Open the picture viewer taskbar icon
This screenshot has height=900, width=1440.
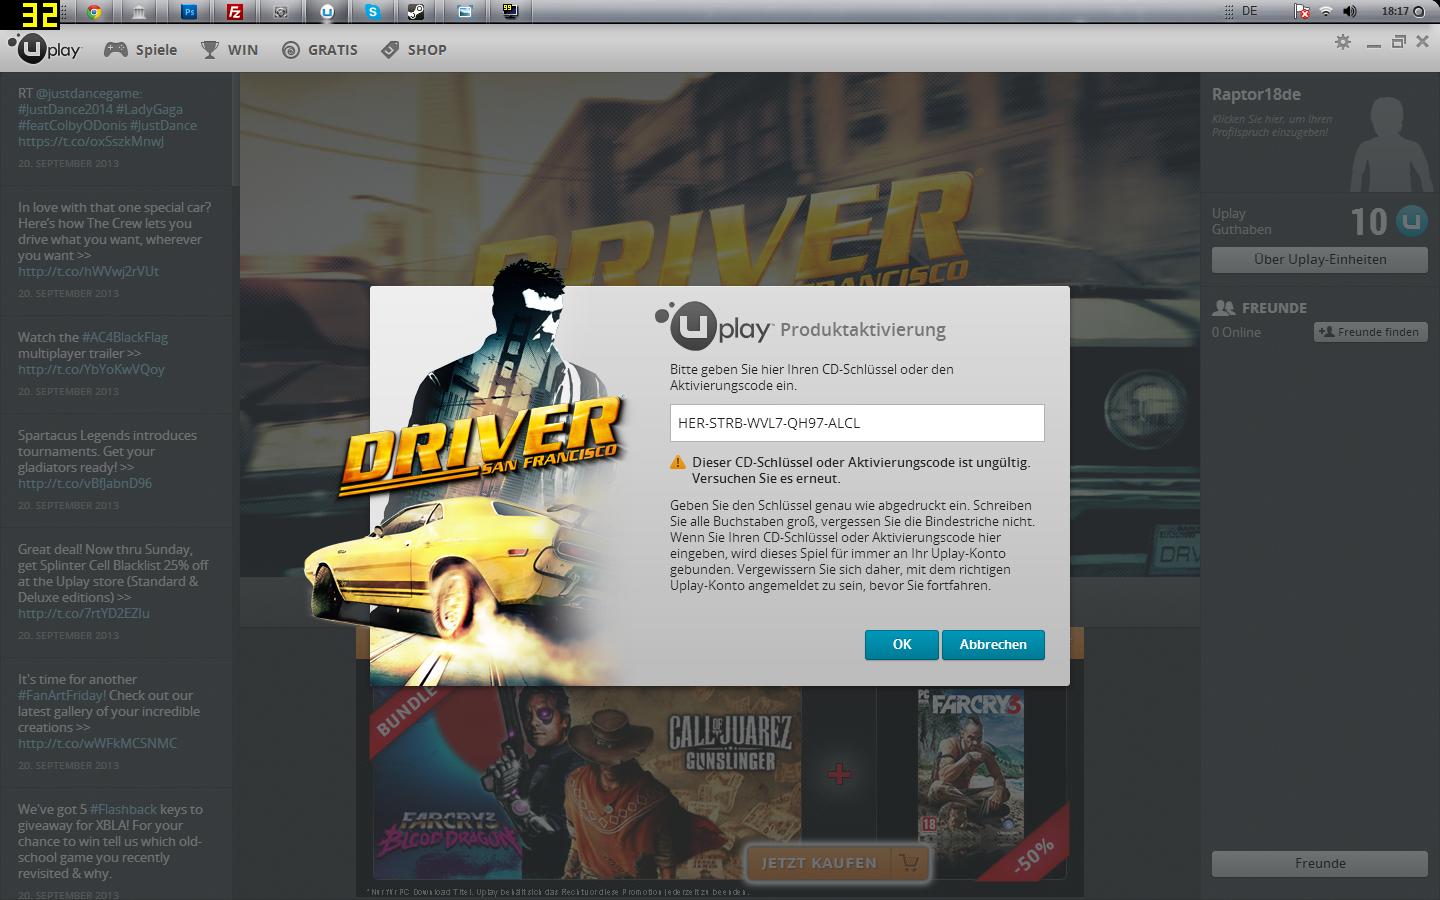coord(465,12)
